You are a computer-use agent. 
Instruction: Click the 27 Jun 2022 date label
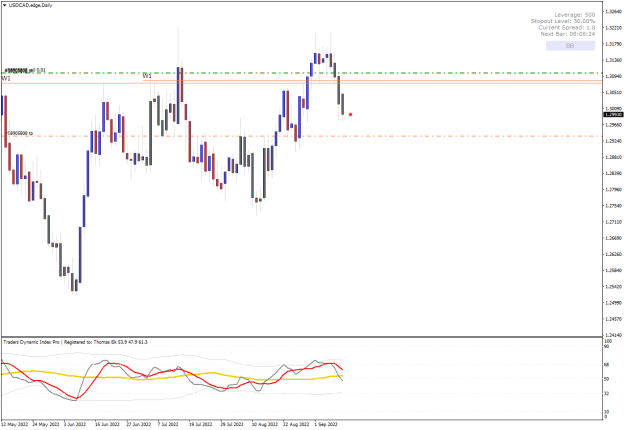coord(139,424)
